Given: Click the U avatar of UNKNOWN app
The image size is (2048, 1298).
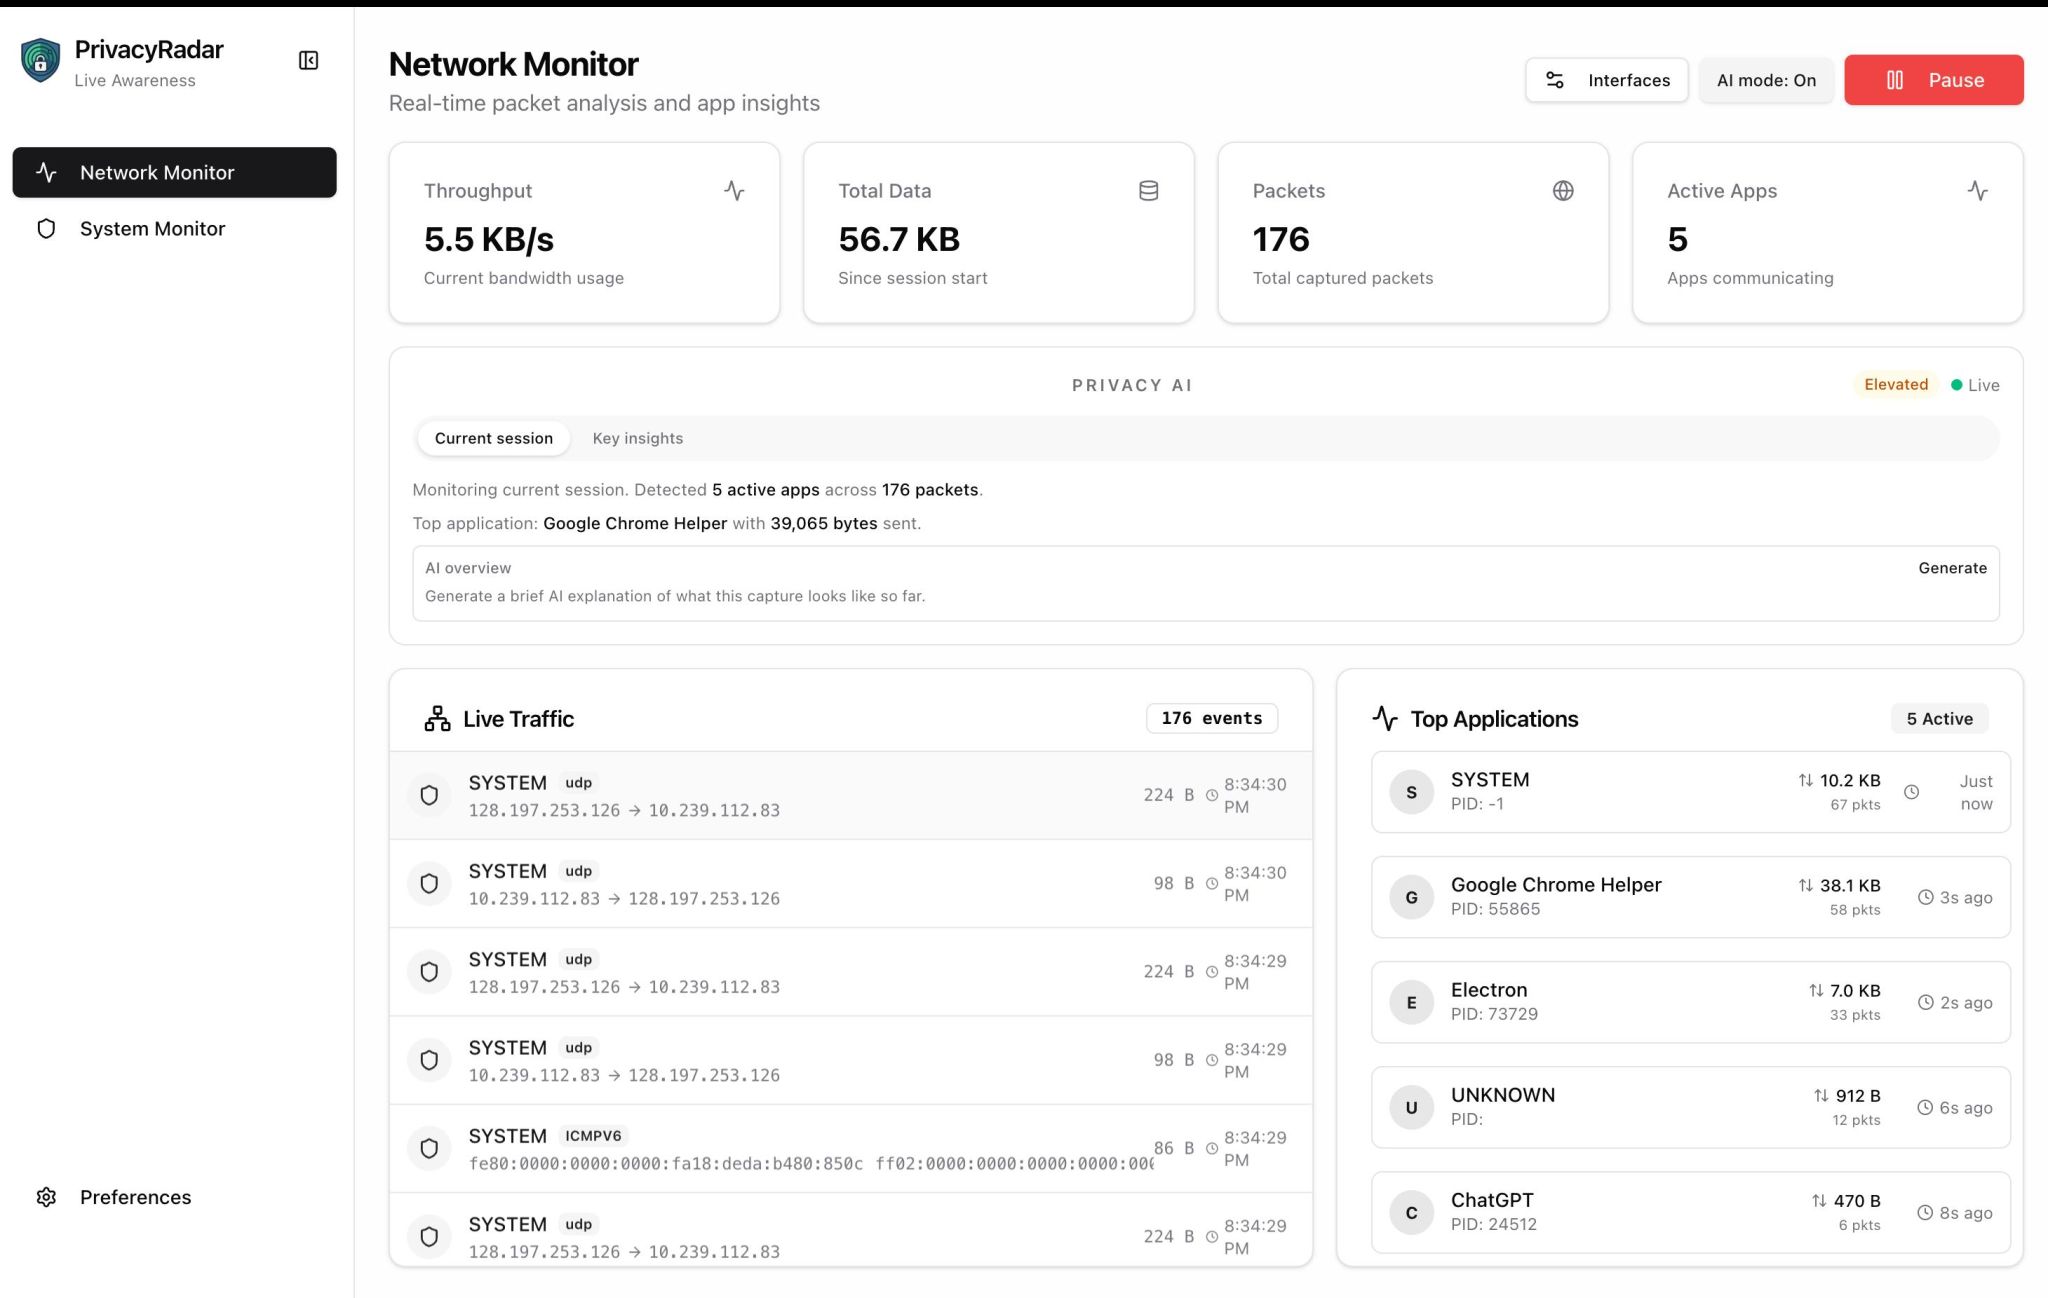Looking at the screenshot, I should [x=1411, y=1107].
